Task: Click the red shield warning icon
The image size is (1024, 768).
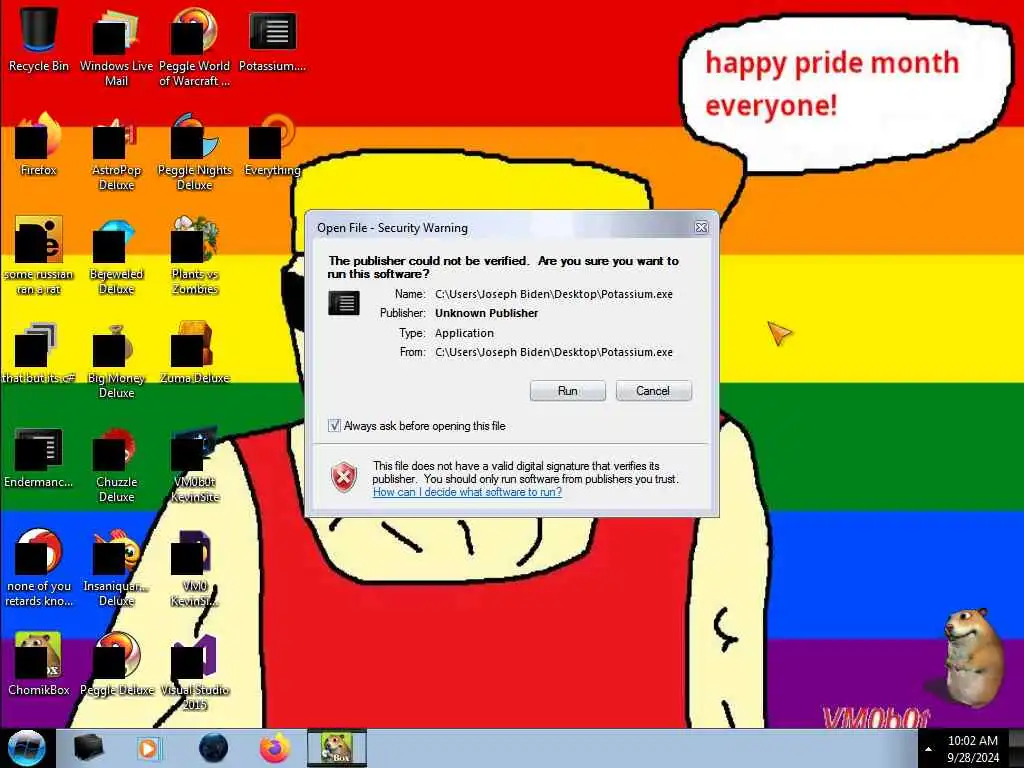Action: coord(344,477)
